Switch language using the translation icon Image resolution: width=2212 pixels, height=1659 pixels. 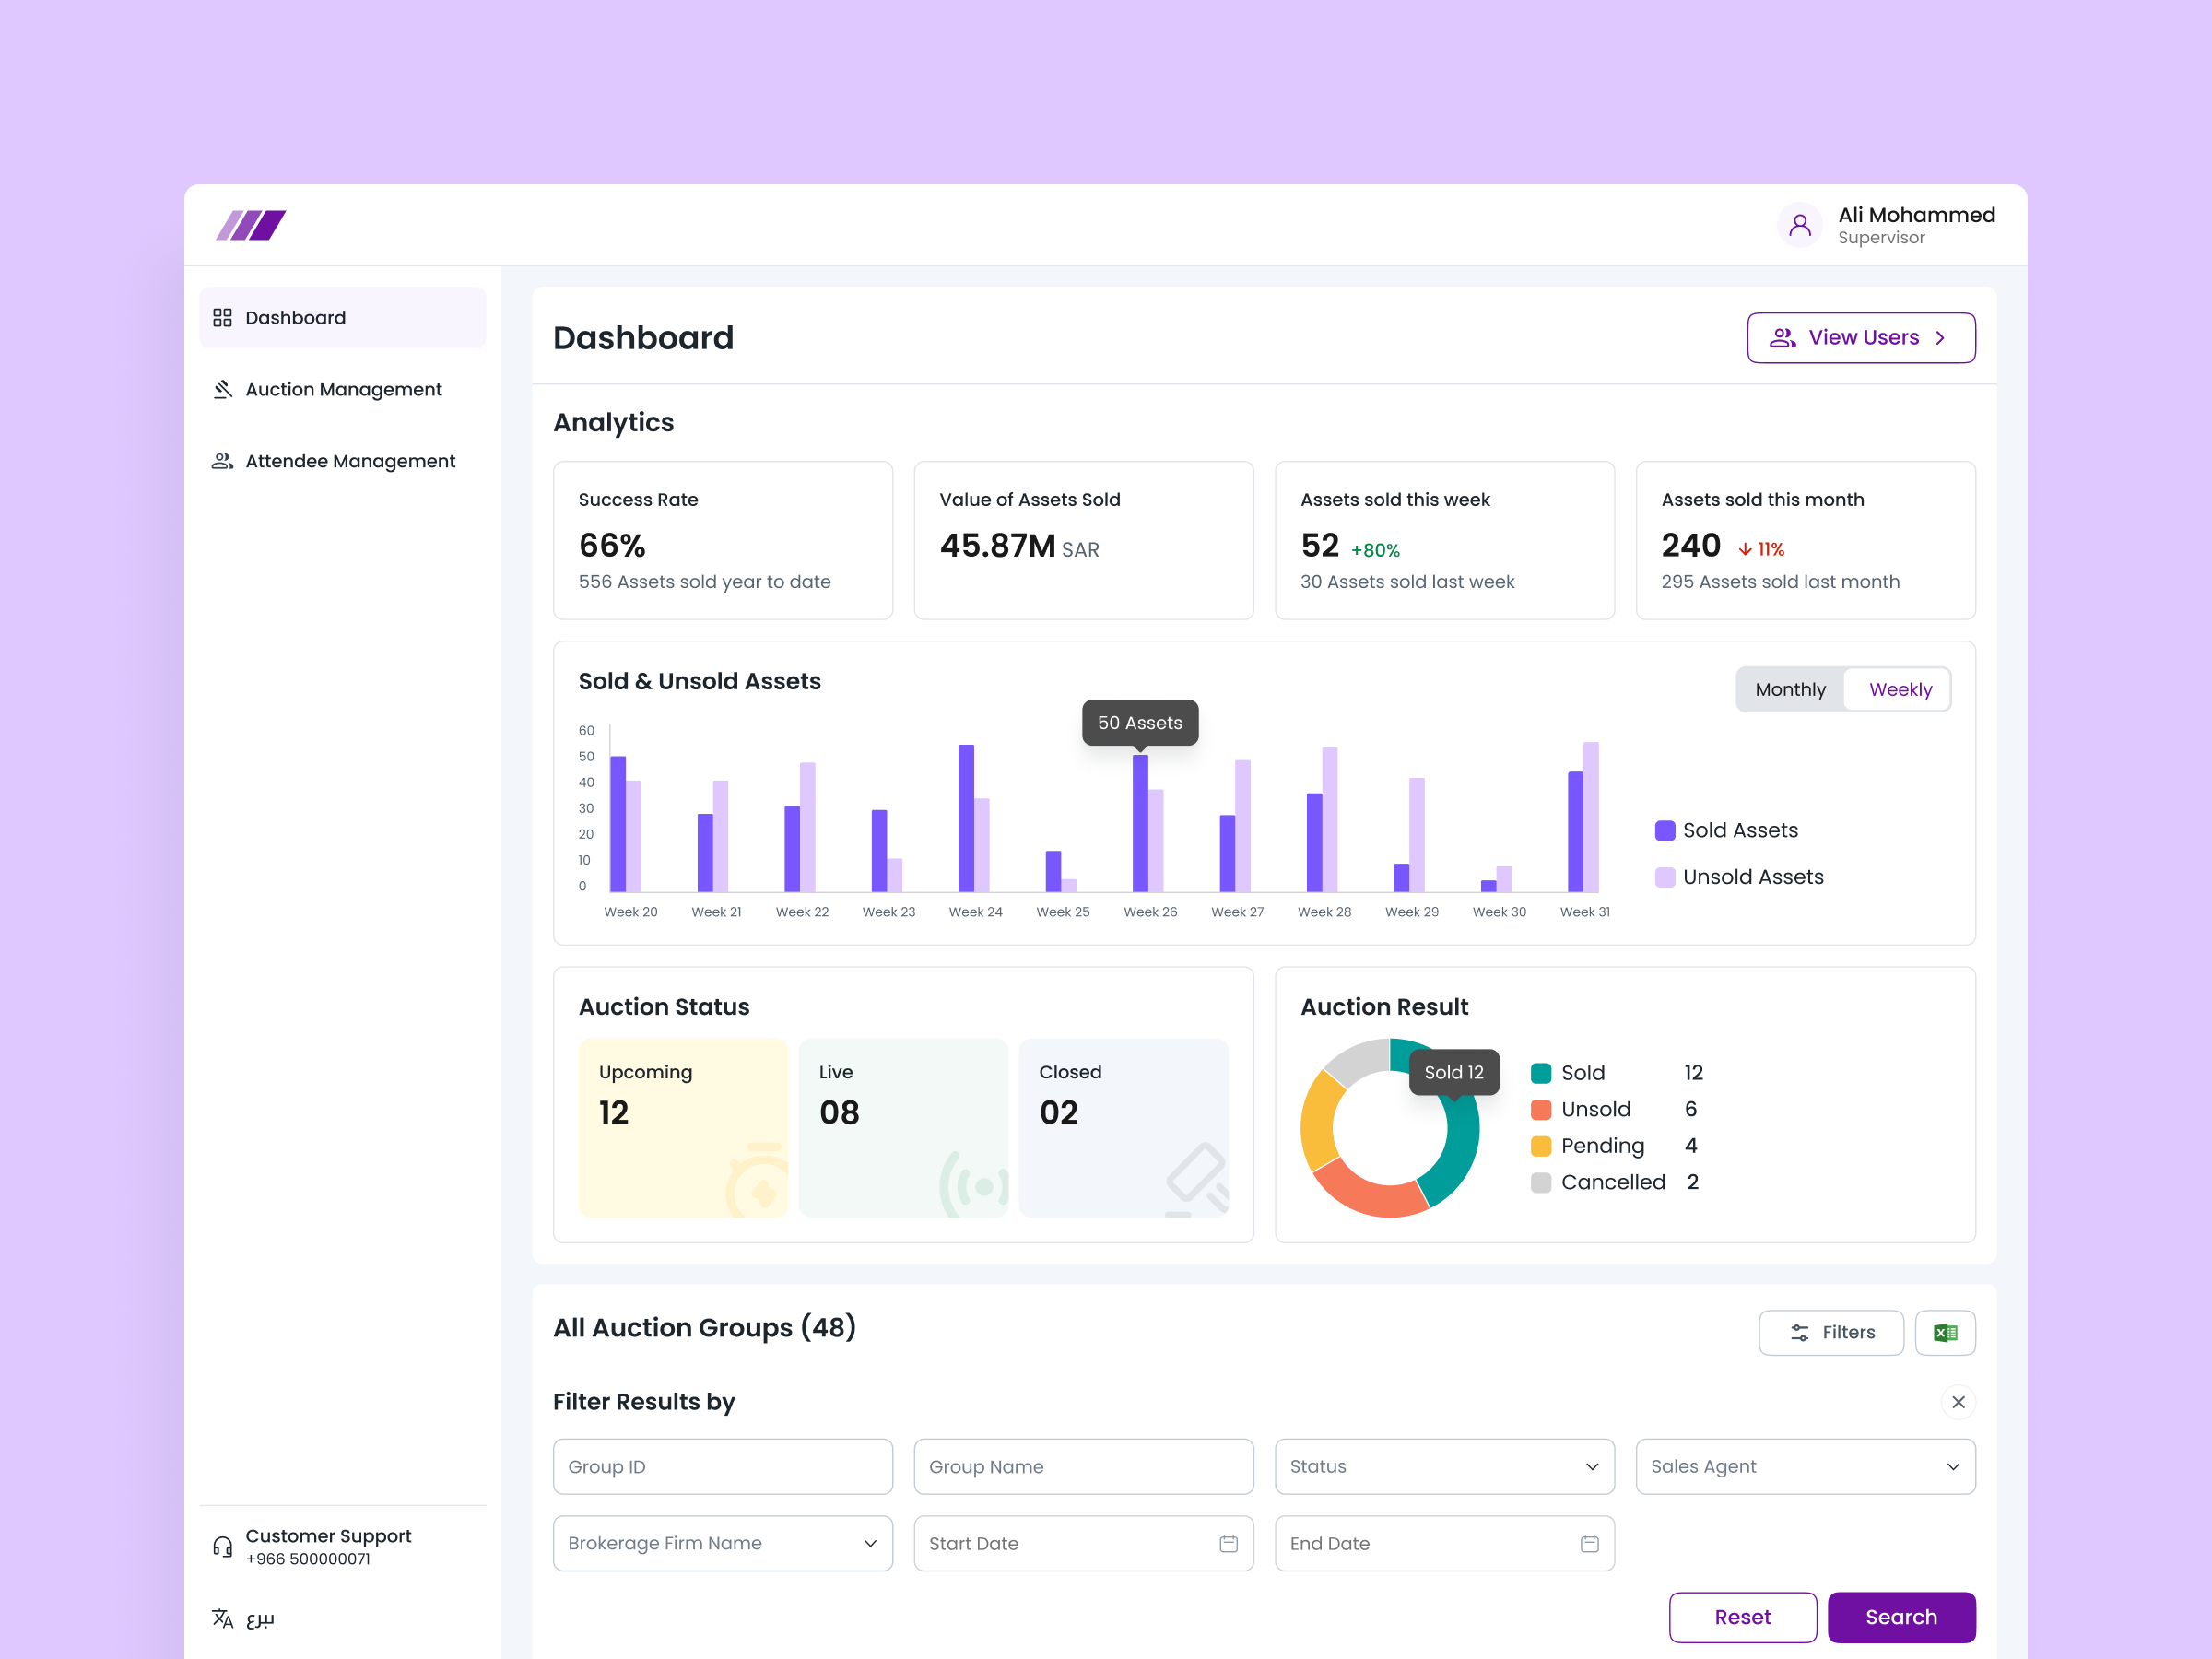tap(222, 1618)
